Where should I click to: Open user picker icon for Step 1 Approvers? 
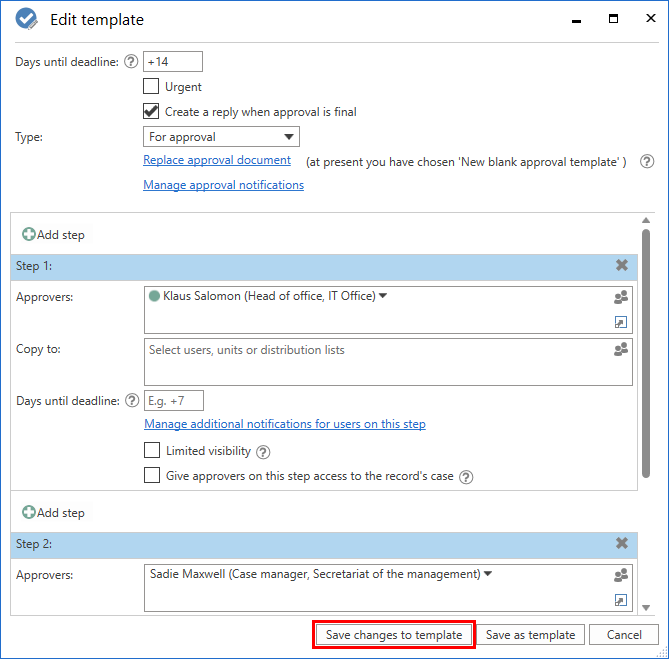pyautogui.click(x=621, y=297)
